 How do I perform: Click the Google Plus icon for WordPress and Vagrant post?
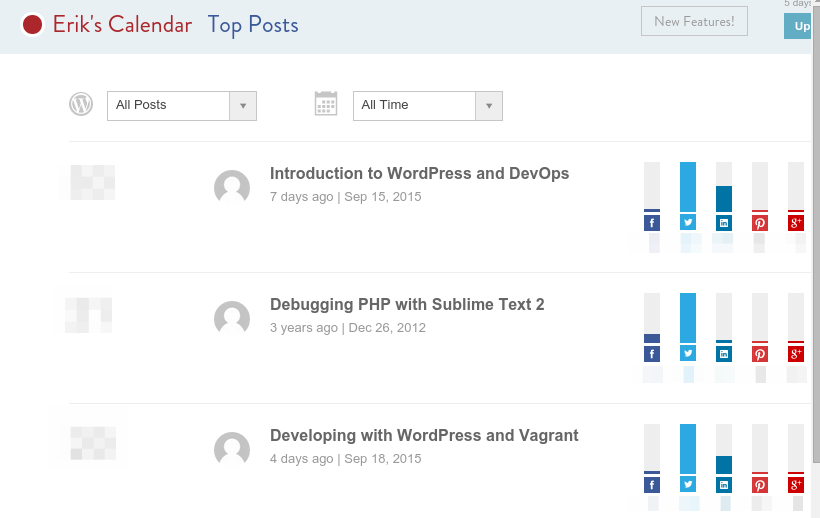pyautogui.click(x=796, y=485)
